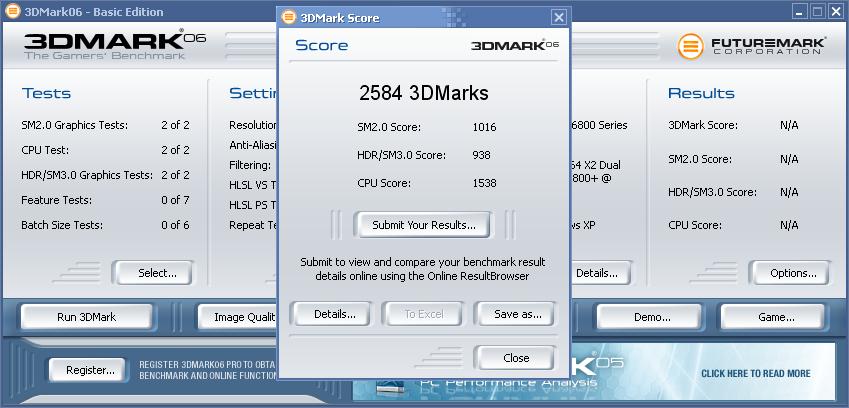Click the SM2.0 Score value 1016
This screenshot has width=849, height=408.
pos(484,127)
